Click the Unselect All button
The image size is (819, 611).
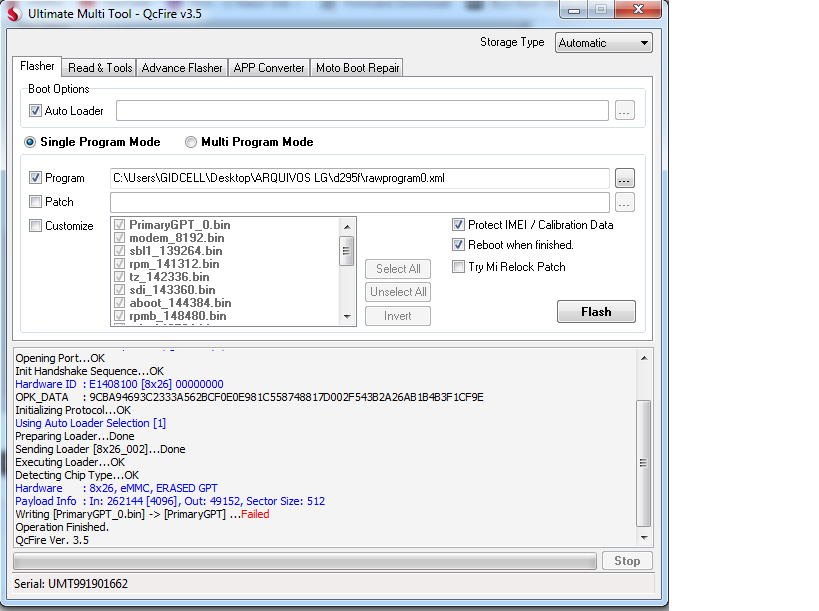398,292
